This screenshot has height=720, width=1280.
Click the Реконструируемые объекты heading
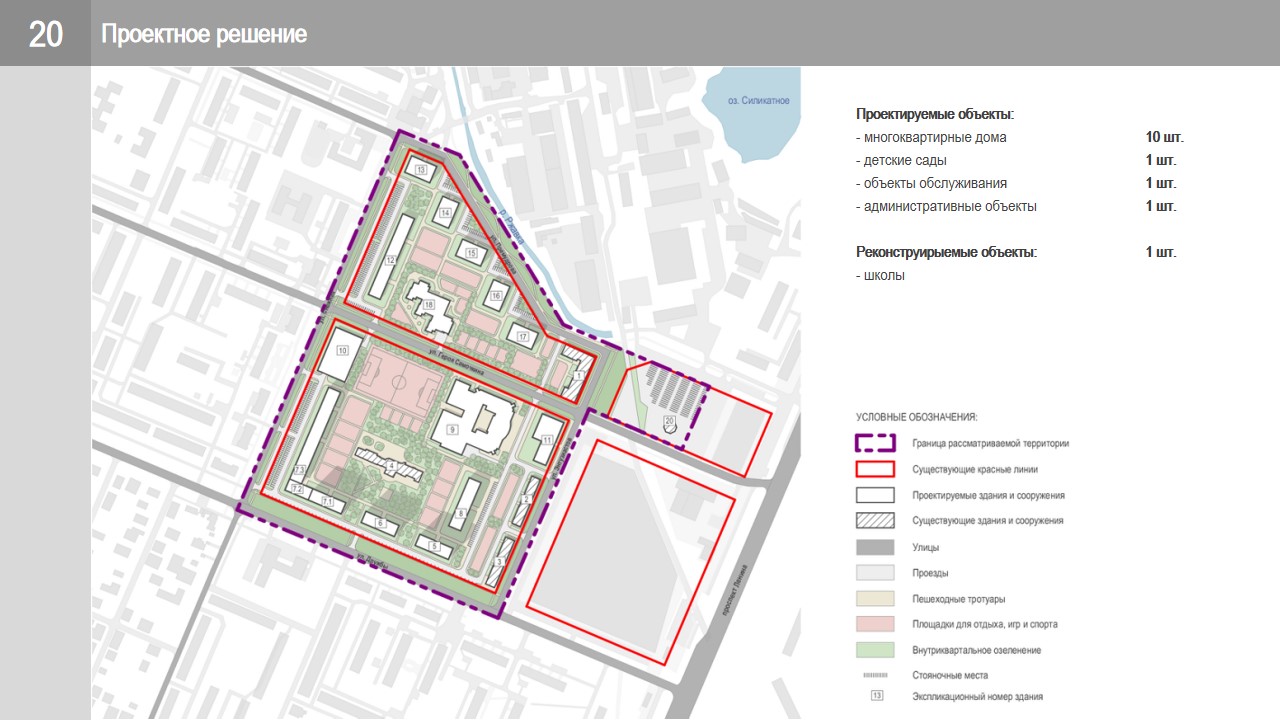(x=946, y=252)
